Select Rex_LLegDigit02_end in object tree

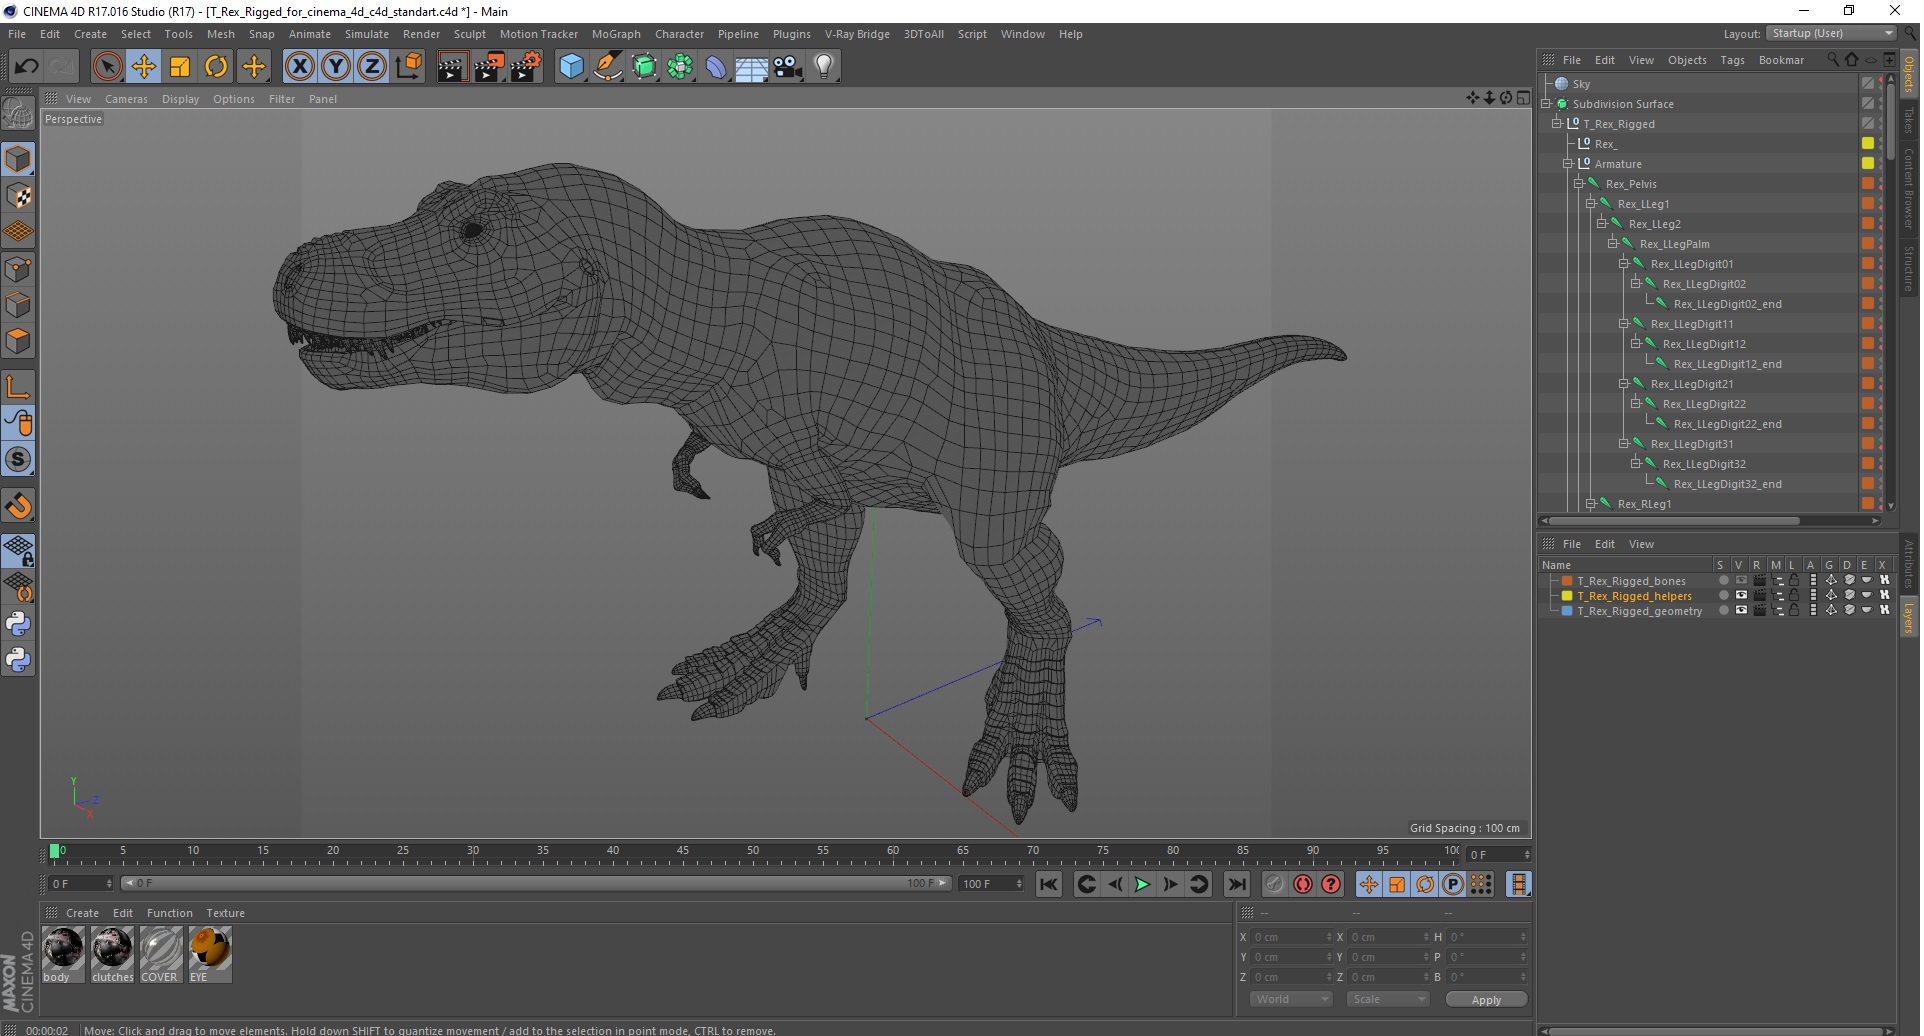click(1727, 304)
